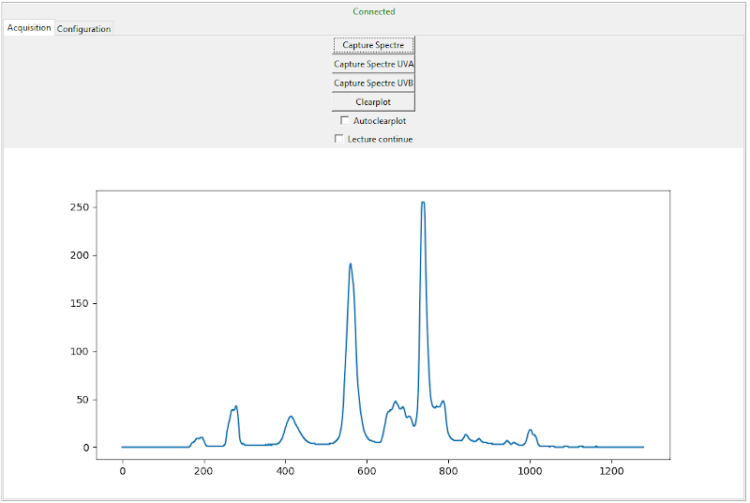Viewport: 750px width, 503px height.
Task: Clear the graph with Clearplot
Action: point(373,102)
